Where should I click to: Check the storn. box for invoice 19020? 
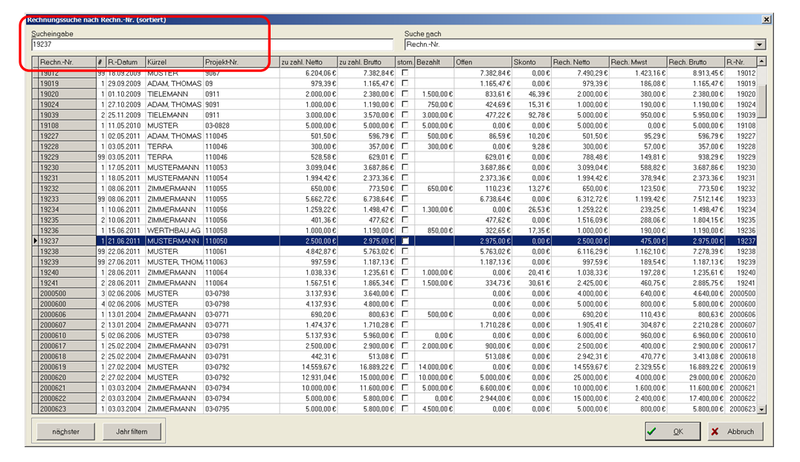pyautogui.click(x=405, y=93)
